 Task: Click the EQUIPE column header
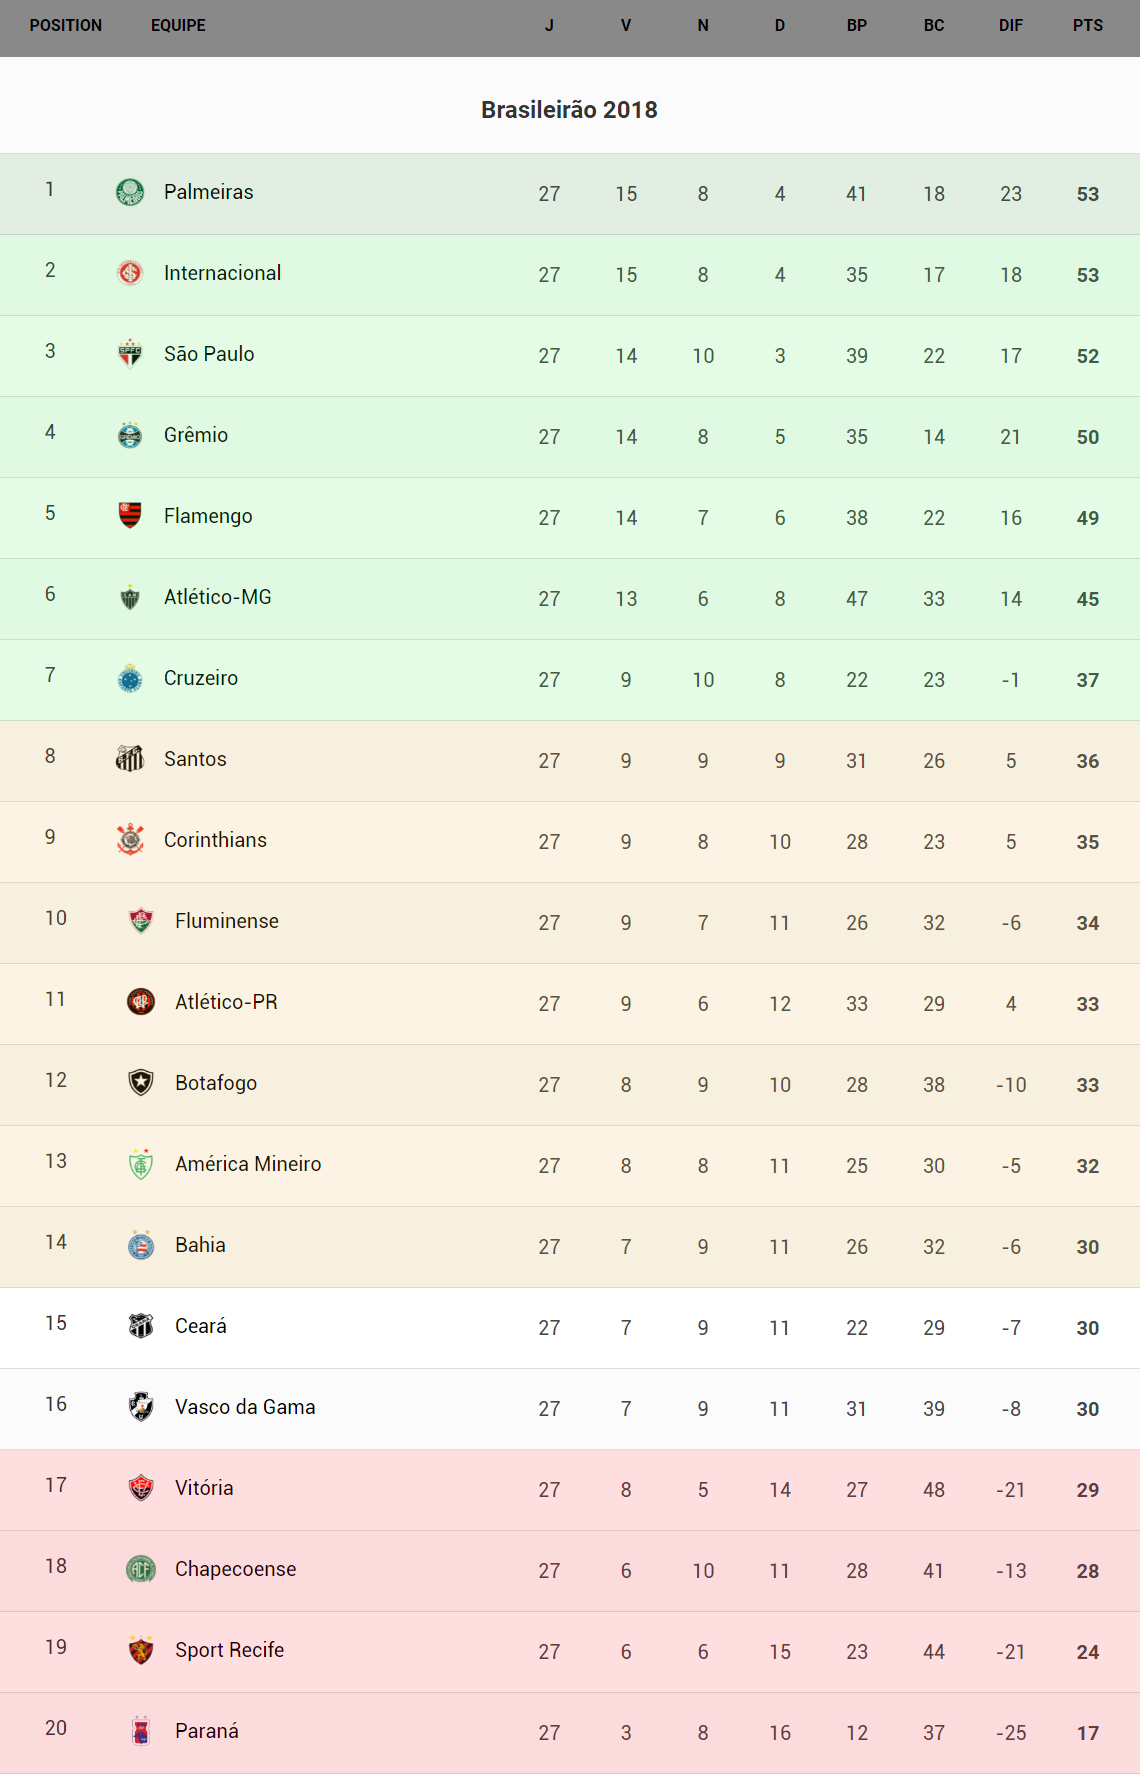click(178, 26)
